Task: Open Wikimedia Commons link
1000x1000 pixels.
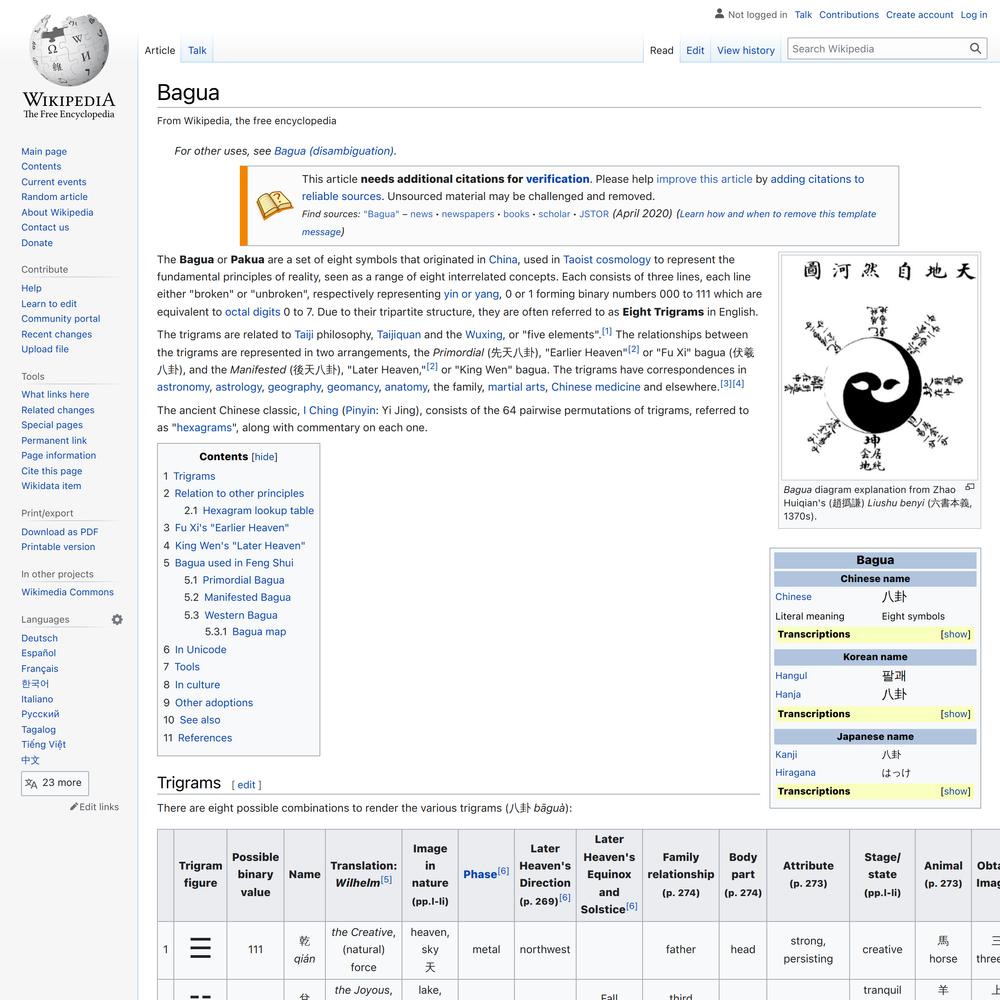Action: pyautogui.click(x=67, y=592)
